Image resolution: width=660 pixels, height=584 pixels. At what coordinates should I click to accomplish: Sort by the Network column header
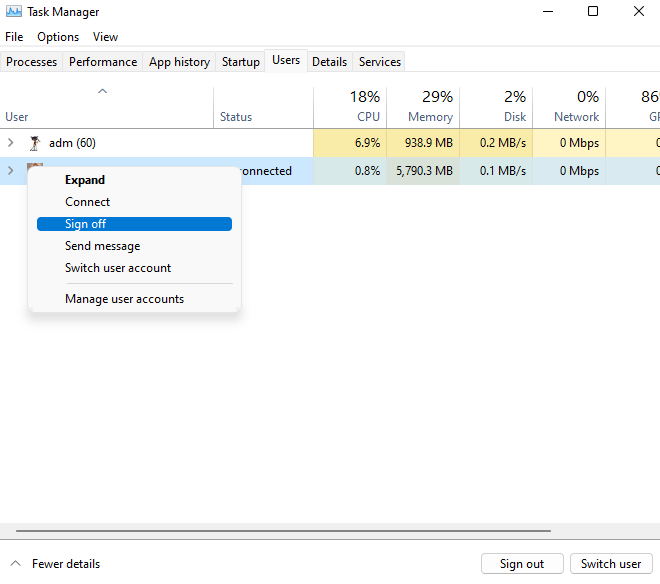569,107
